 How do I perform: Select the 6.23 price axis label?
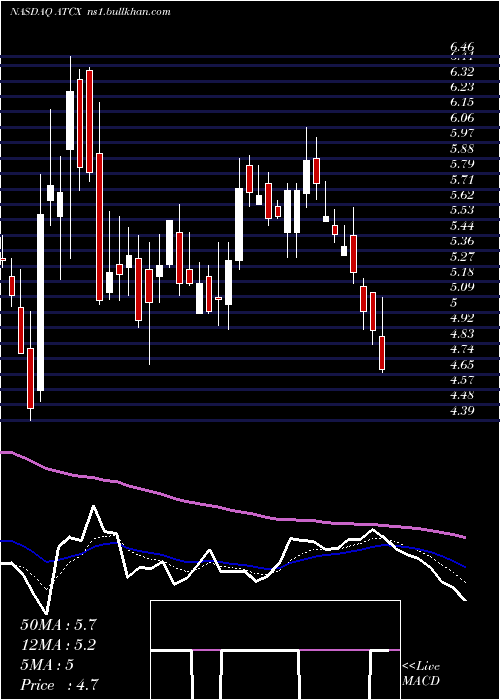click(x=462, y=87)
